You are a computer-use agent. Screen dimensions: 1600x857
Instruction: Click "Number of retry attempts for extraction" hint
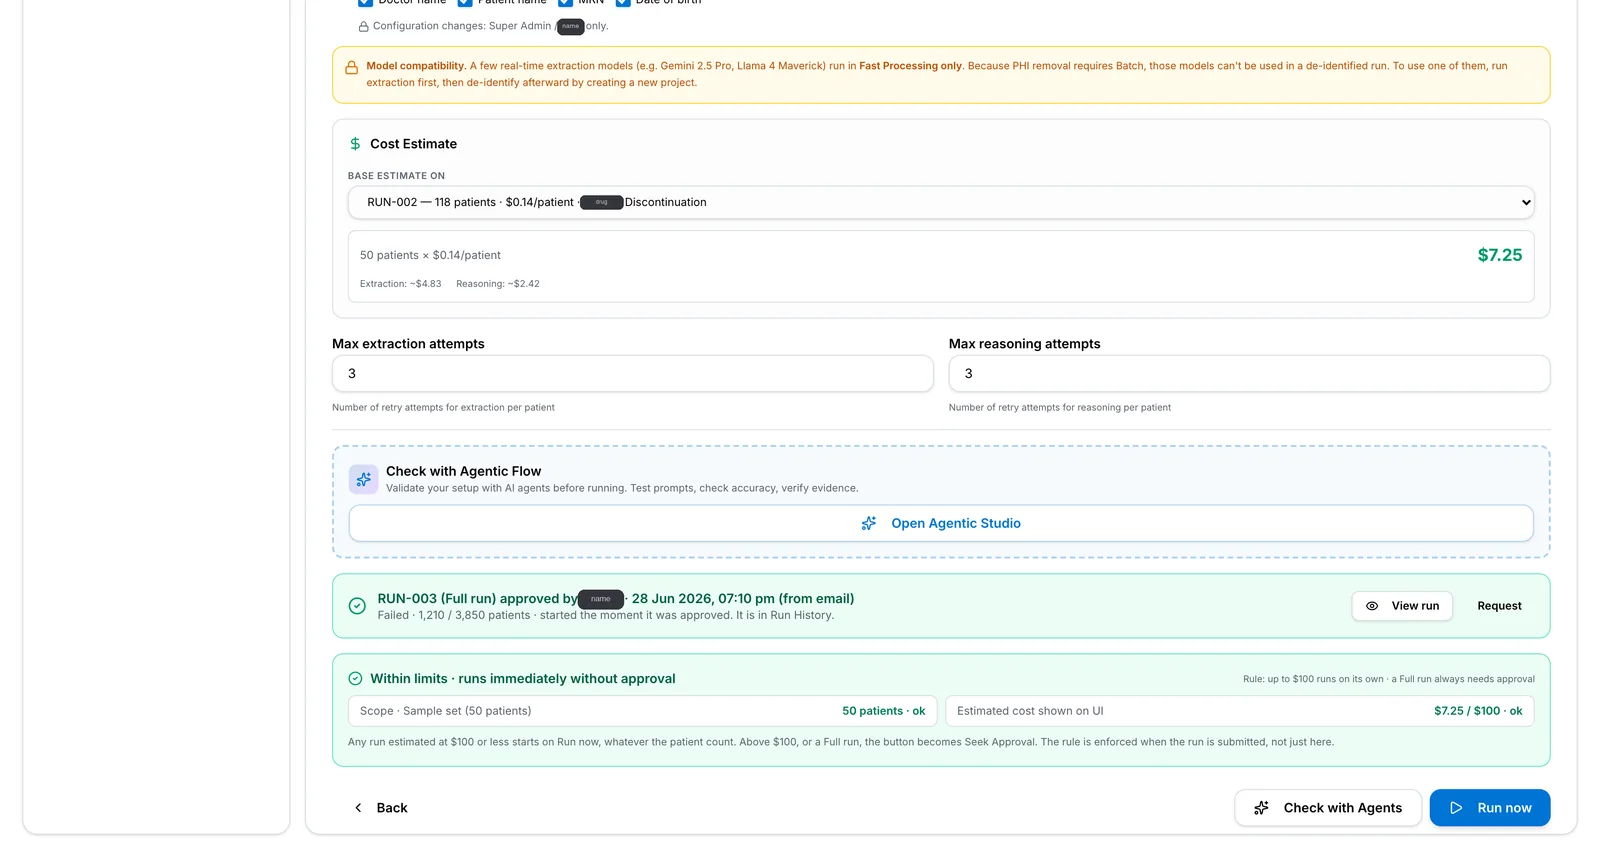click(x=443, y=408)
